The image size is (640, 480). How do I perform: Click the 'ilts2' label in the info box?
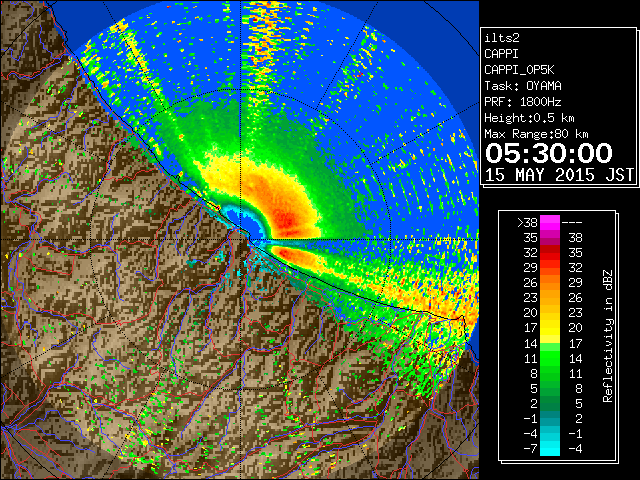pyautogui.click(x=502, y=38)
